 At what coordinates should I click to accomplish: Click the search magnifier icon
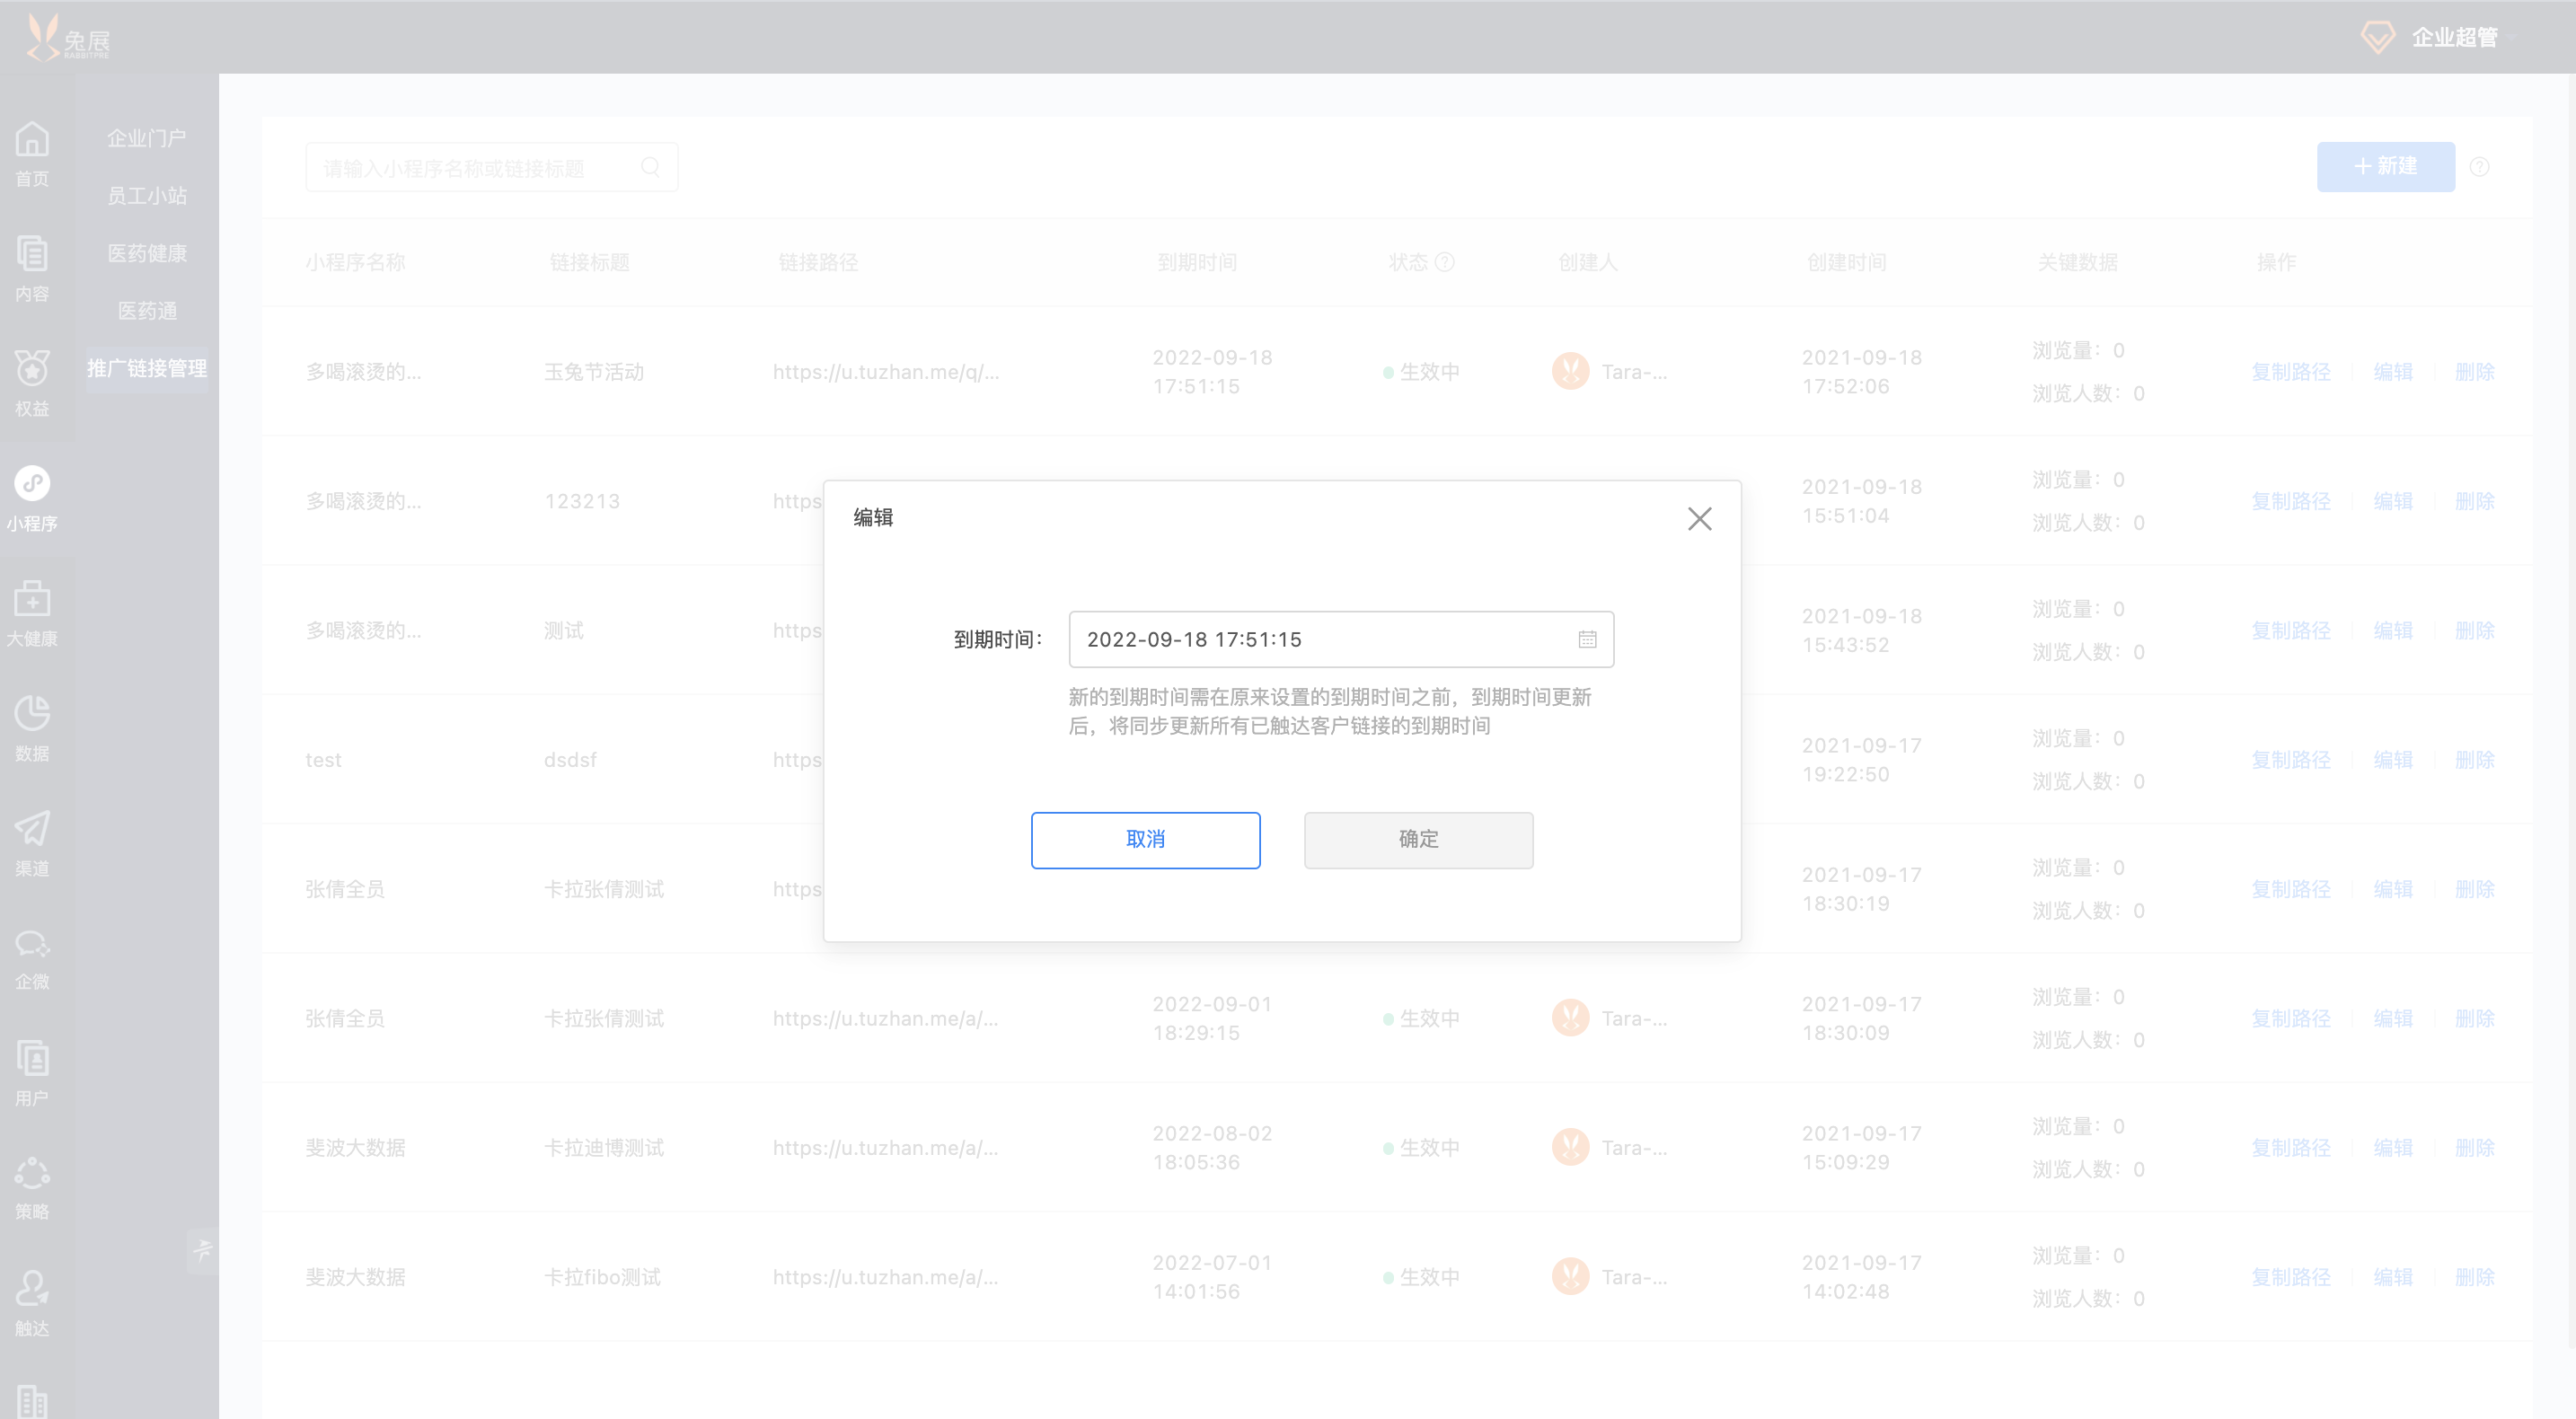coord(650,167)
